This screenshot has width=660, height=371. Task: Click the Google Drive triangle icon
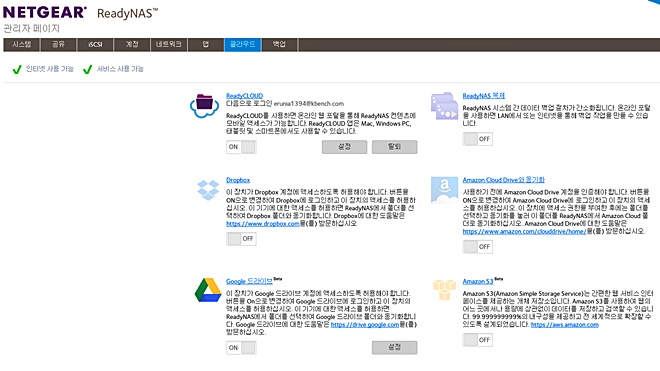[x=208, y=290]
